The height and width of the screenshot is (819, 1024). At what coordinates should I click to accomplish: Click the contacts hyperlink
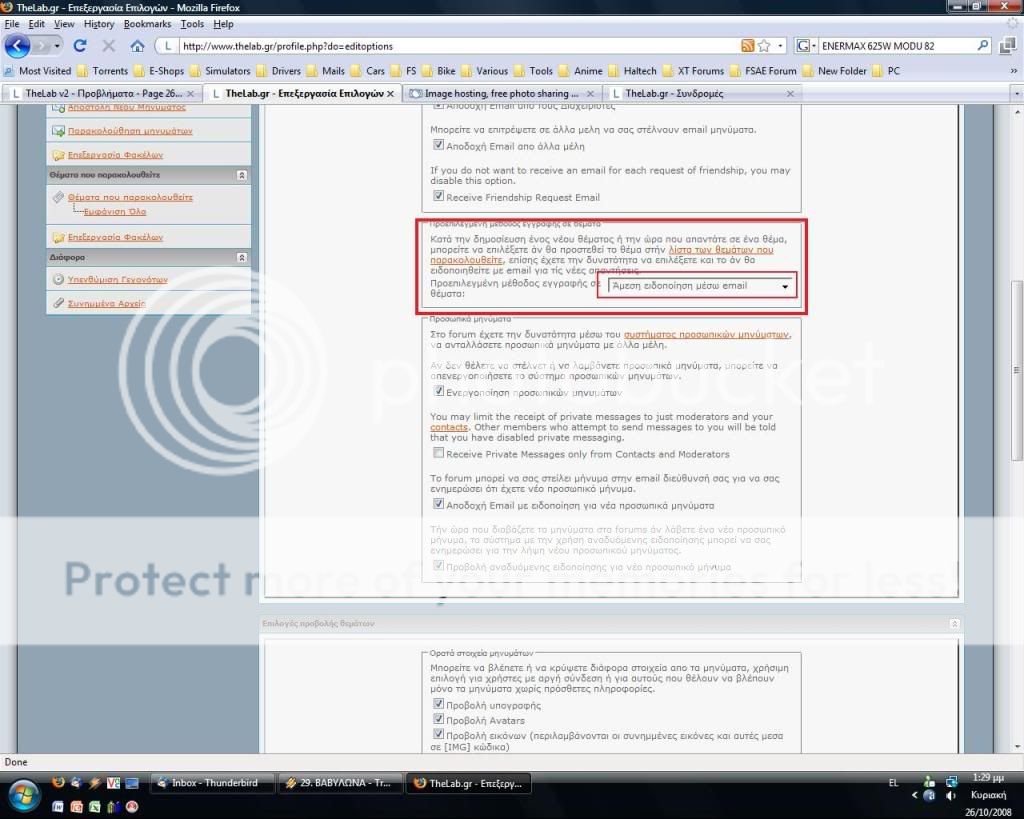pyautogui.click(x=449, y=427)
